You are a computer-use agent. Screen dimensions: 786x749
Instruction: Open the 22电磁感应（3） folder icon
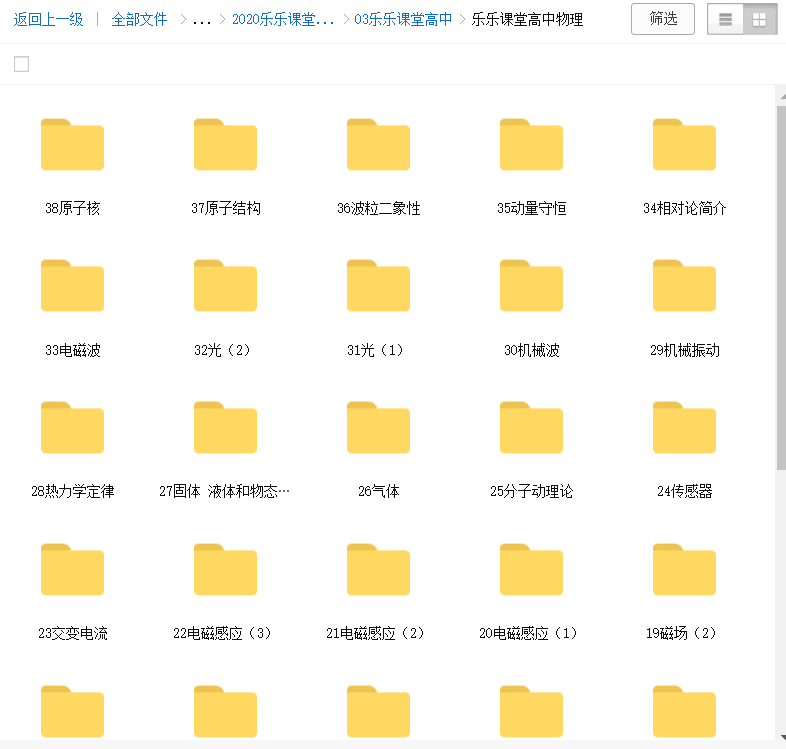[226, 570]
